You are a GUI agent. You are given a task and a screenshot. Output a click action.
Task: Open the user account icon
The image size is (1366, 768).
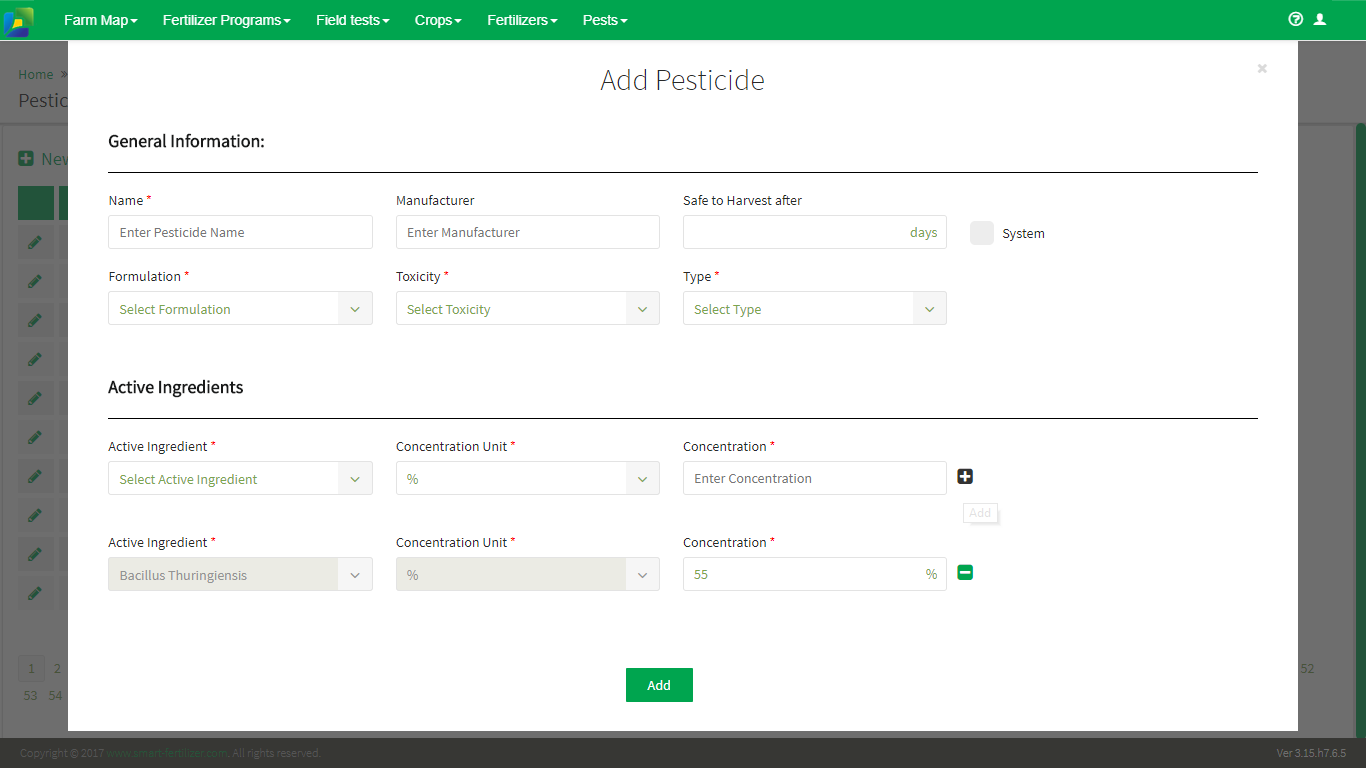point(1320,19)
